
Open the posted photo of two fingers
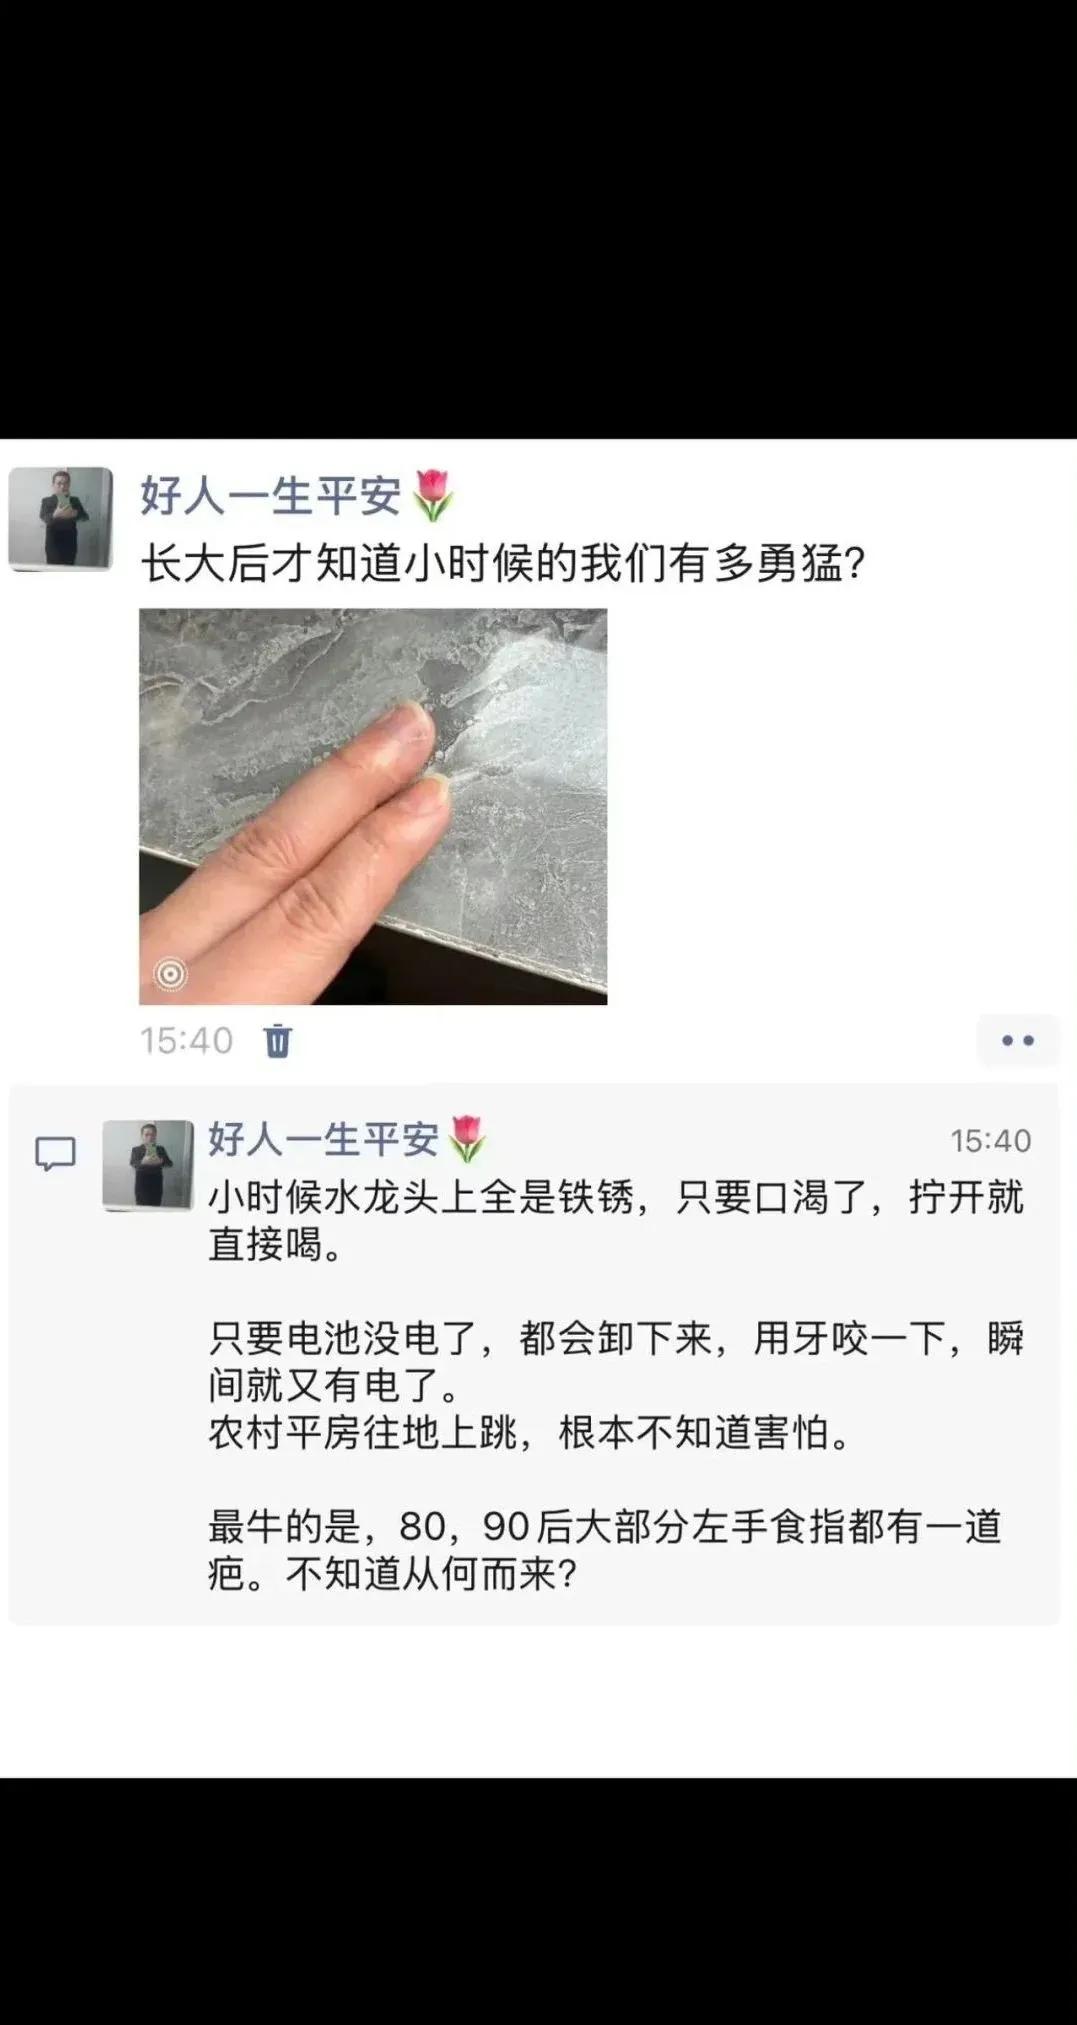(x=373, y=806)
